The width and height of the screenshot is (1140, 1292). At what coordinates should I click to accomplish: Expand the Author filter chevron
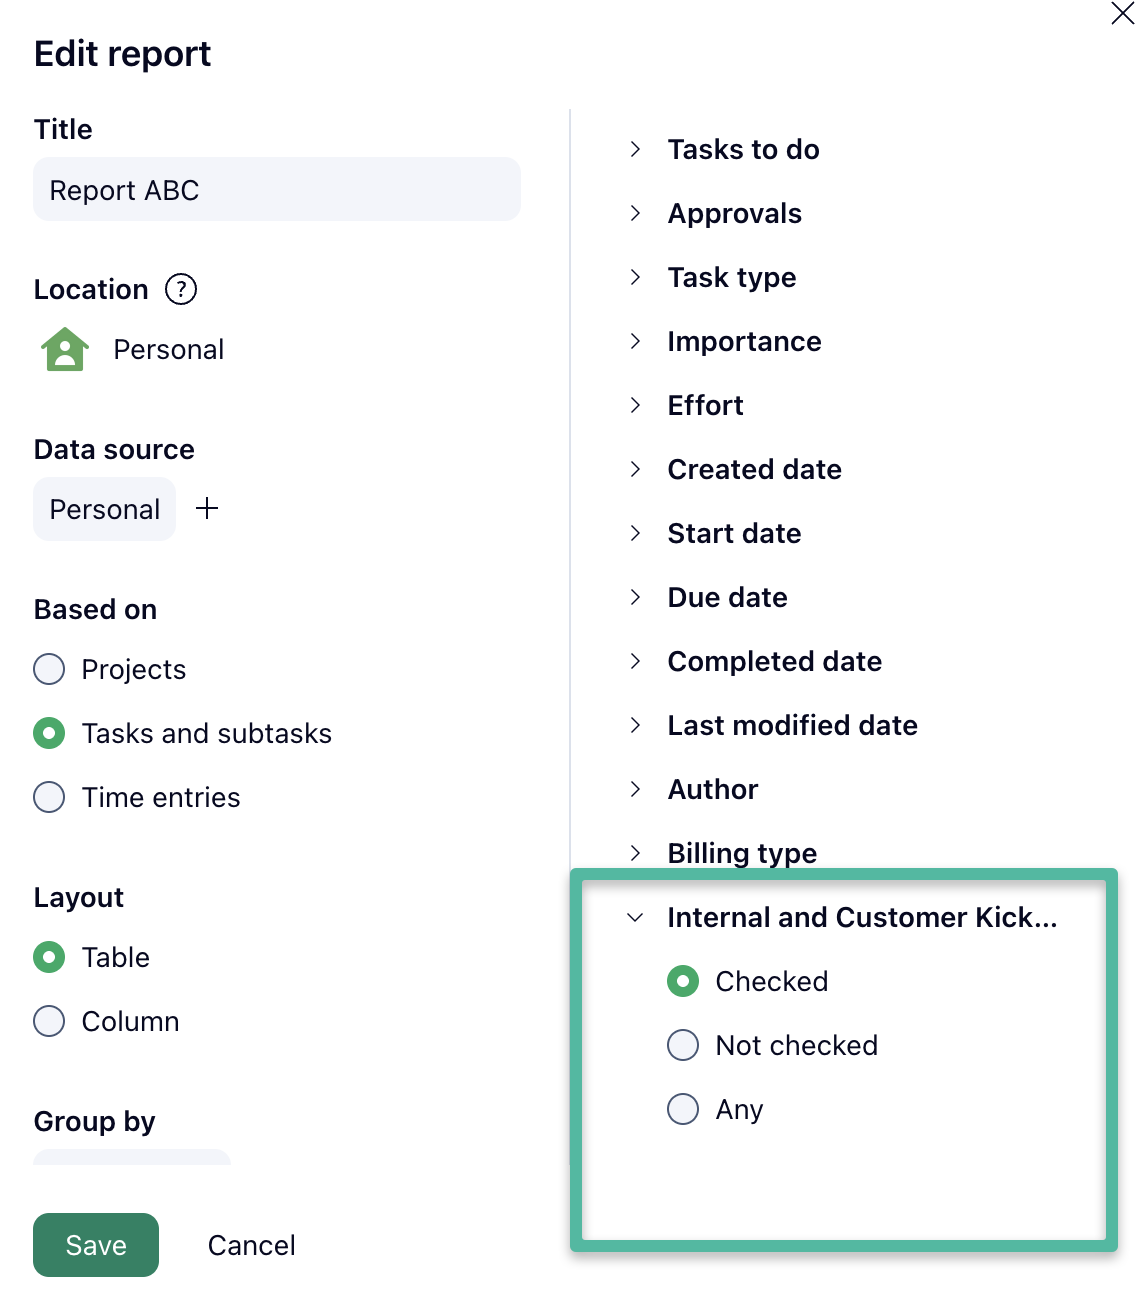click(x=635, y=789)
